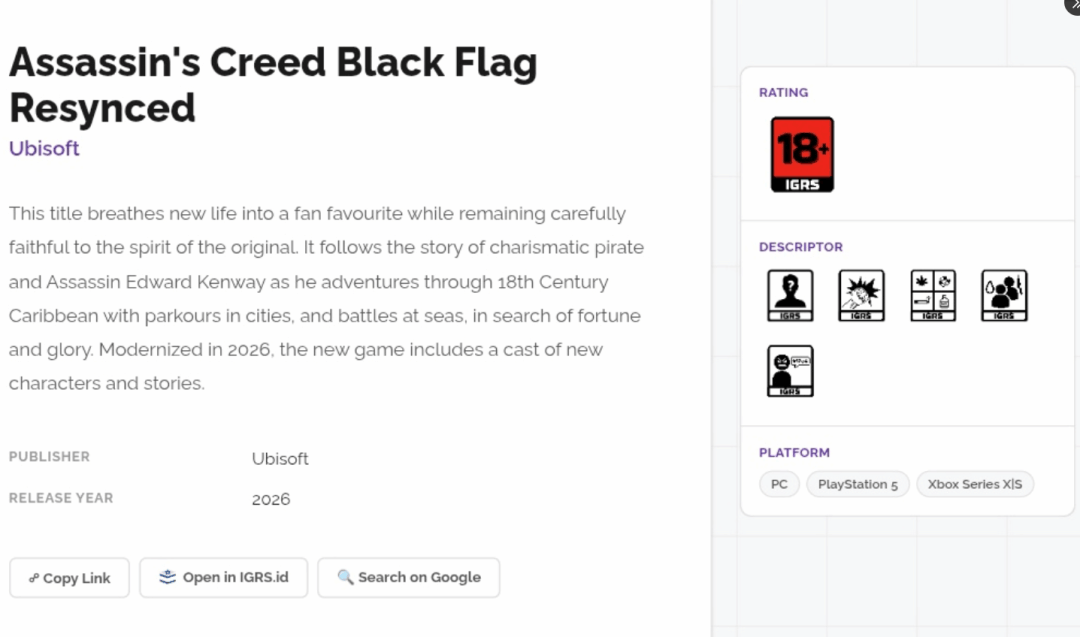The image size is (1080, 637).
Task: Open the game in IGRS.id
Action: [x=223, y=578]
